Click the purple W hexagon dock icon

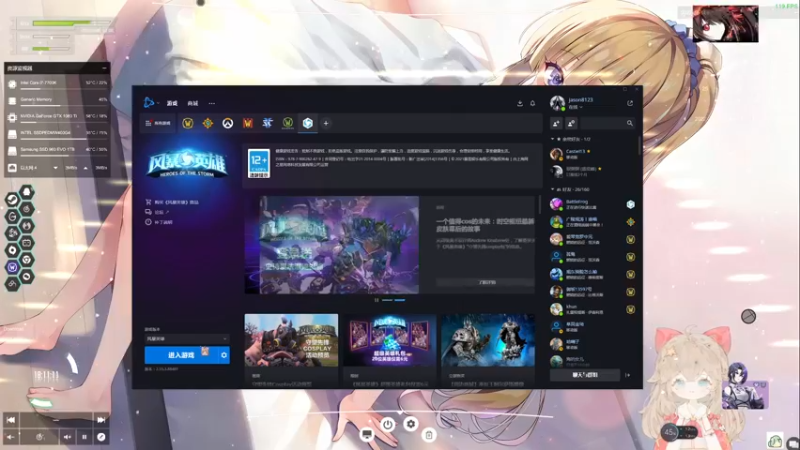12,267
